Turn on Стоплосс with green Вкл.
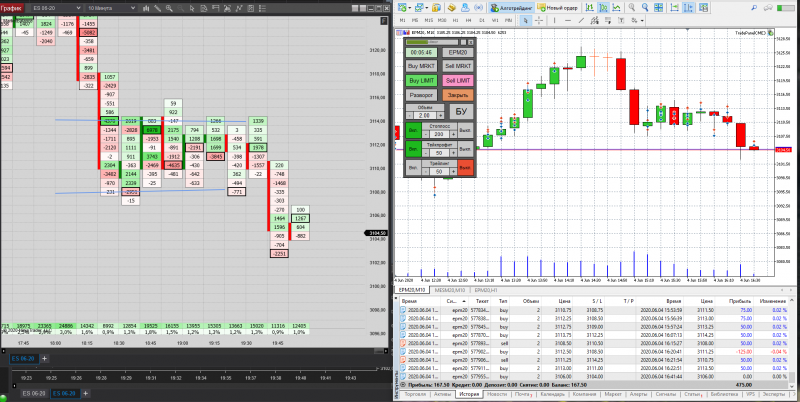The image size is (800, 402). (413, 130)
